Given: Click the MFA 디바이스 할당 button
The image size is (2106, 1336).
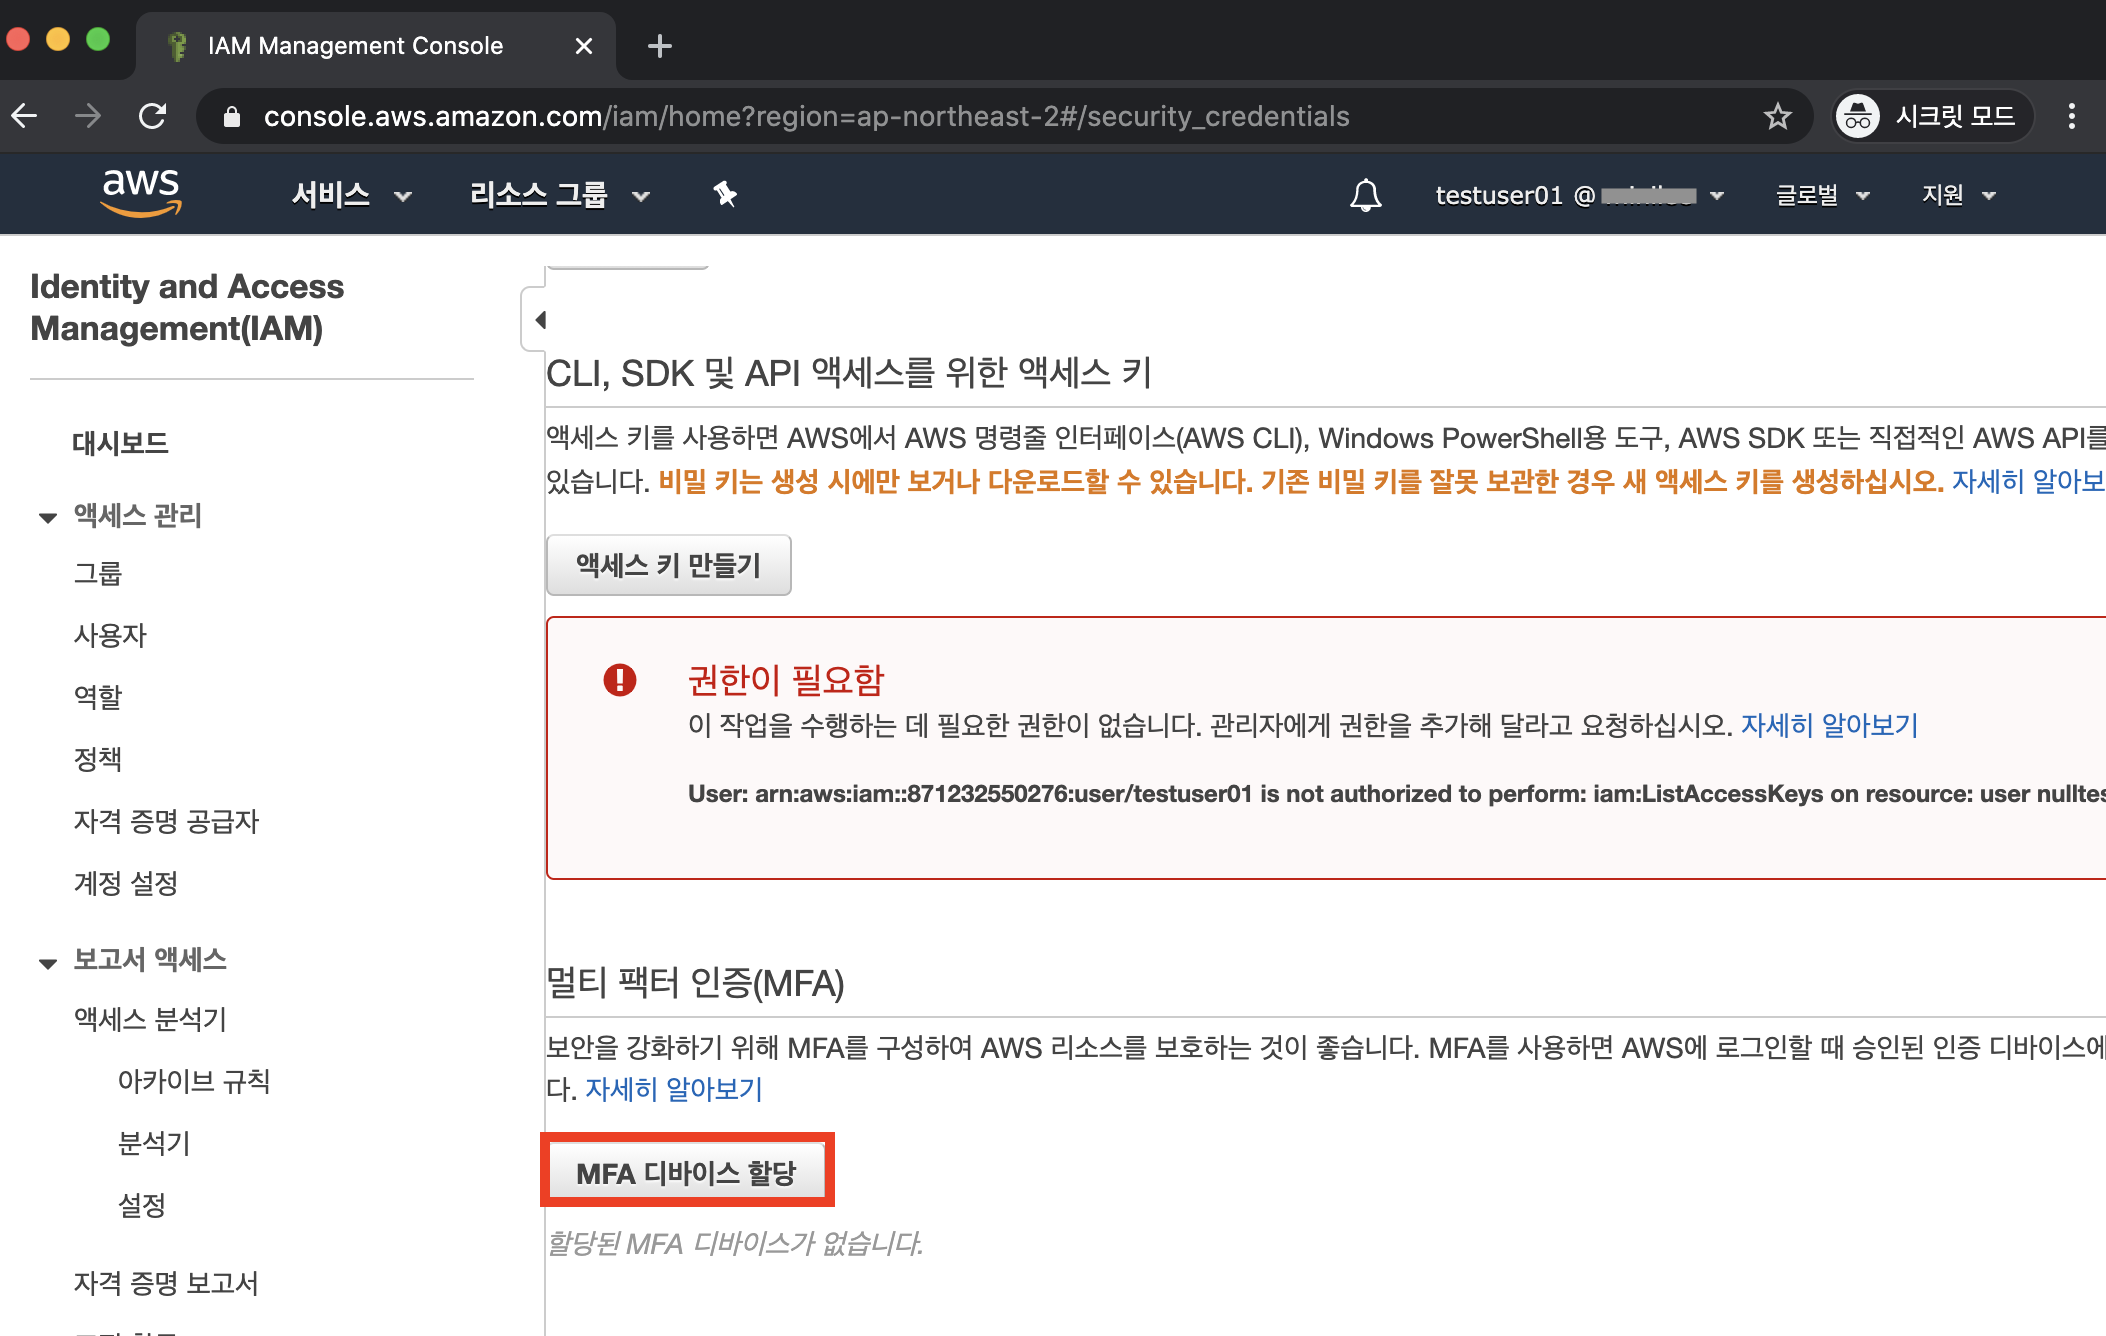Looking at the screenshot, I should [x=686, y=1172].
